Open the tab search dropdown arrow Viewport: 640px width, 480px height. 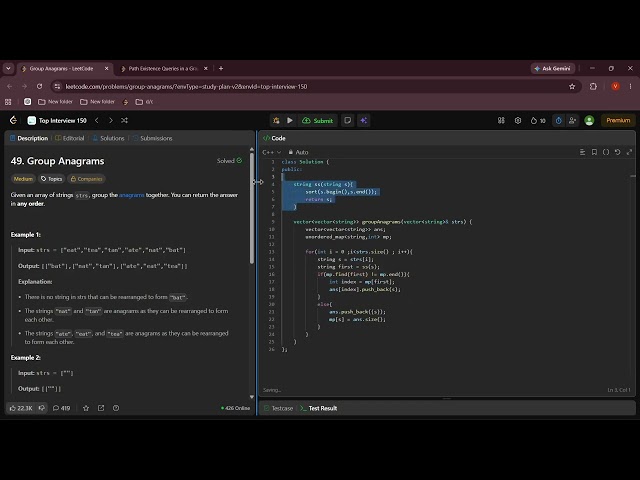coord(8,69)
